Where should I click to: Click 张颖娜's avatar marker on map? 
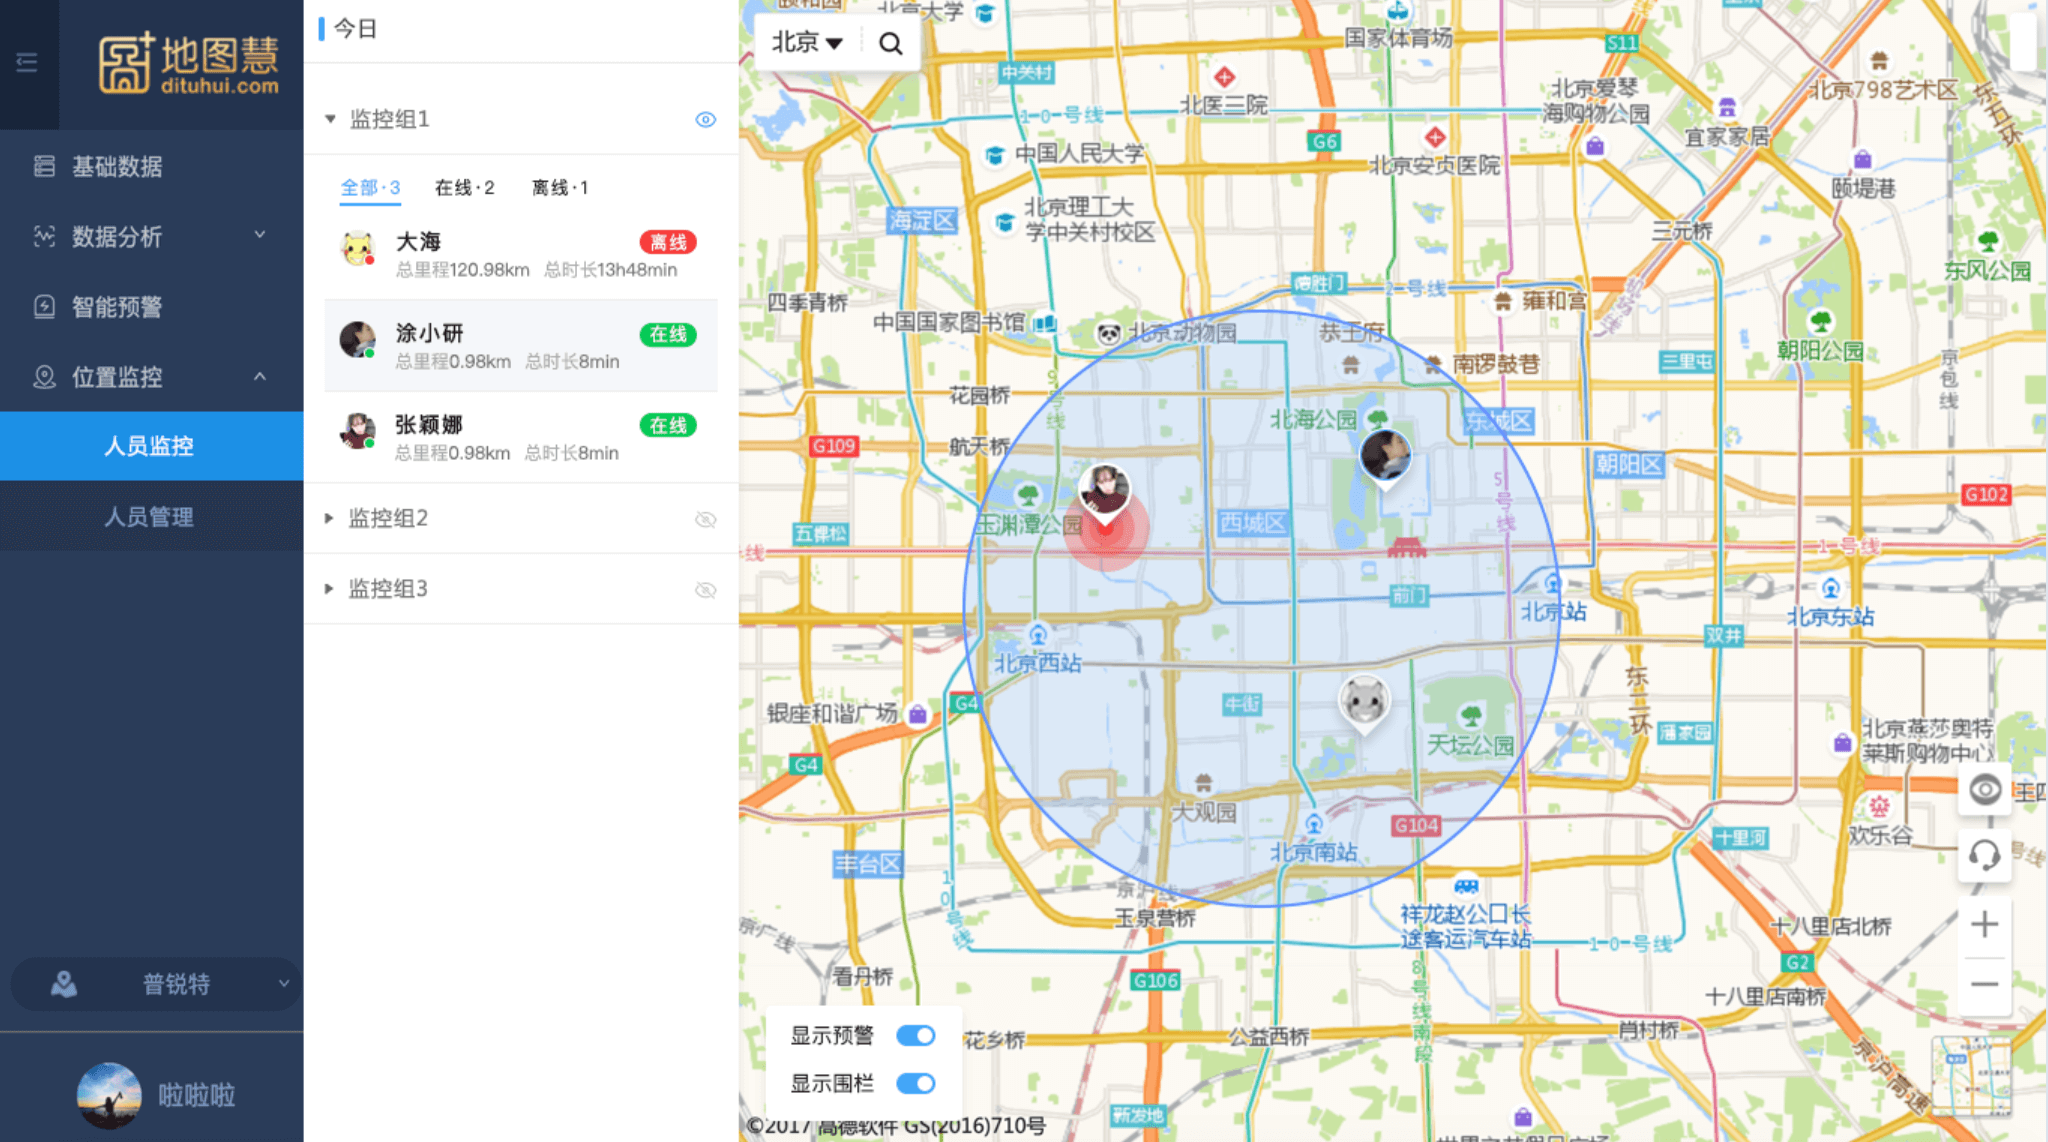(x=1104, y=490)
